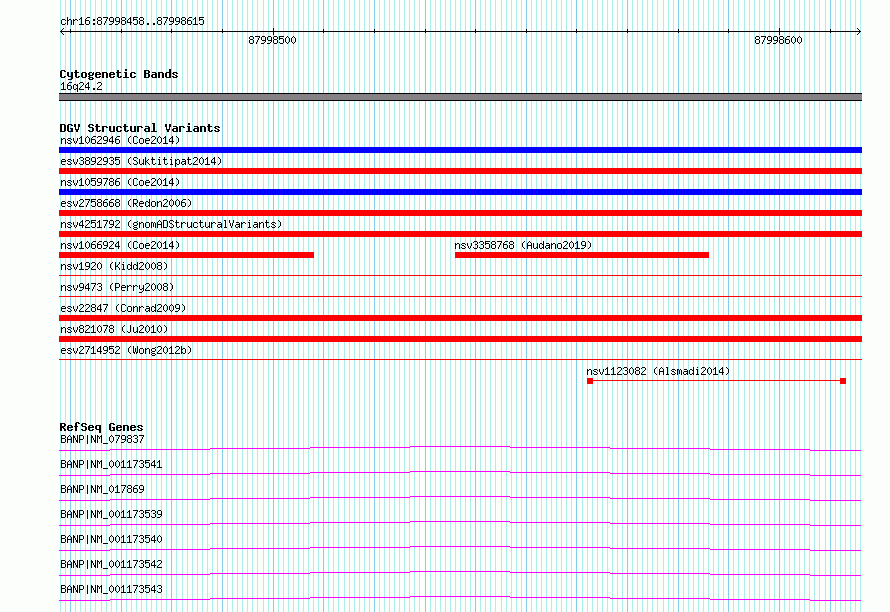Open the esv3892935 (Suktitipat2014) variant label
890x612 pixels.
(x=141, y=161)
